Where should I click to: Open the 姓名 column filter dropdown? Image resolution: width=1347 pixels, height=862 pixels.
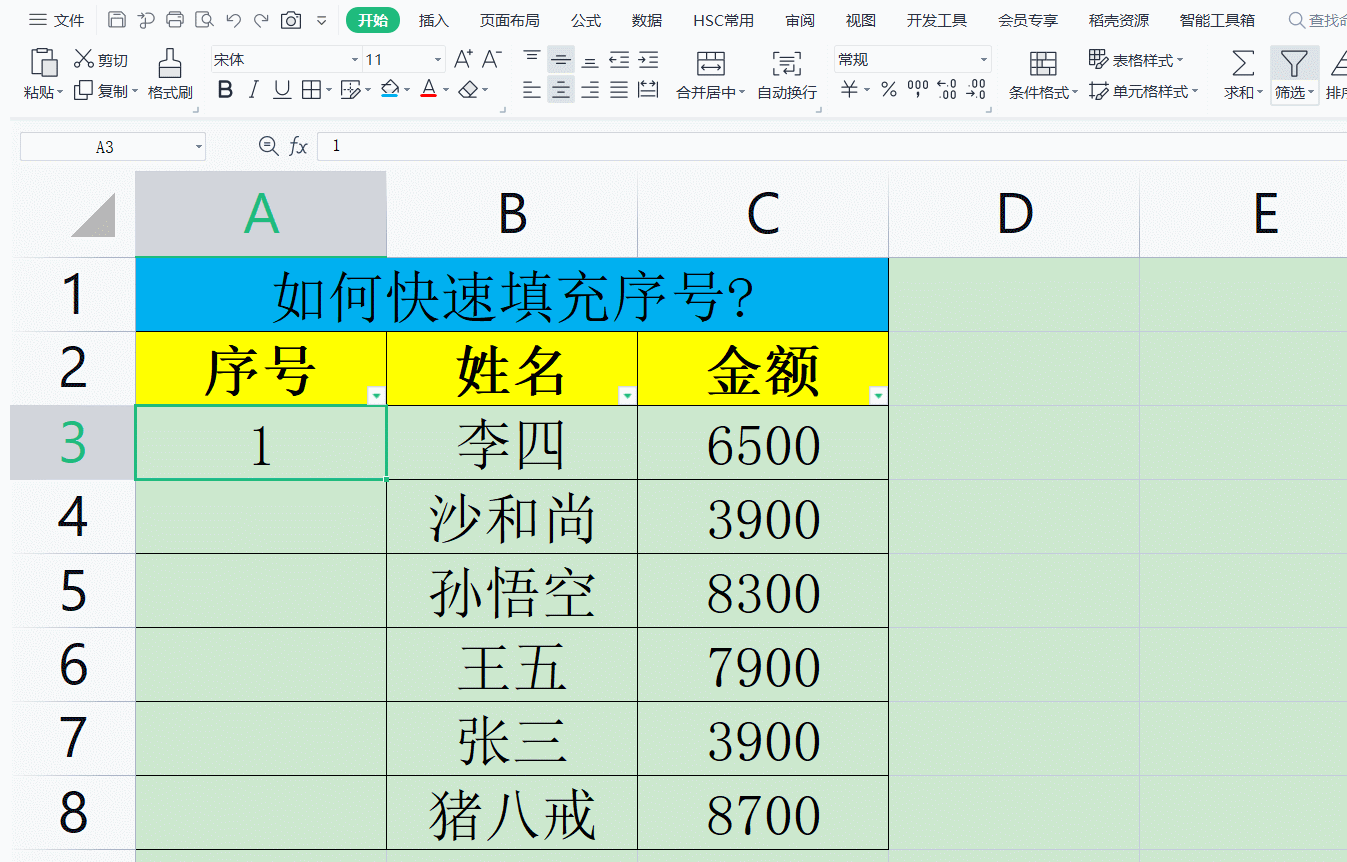(627, 396)
